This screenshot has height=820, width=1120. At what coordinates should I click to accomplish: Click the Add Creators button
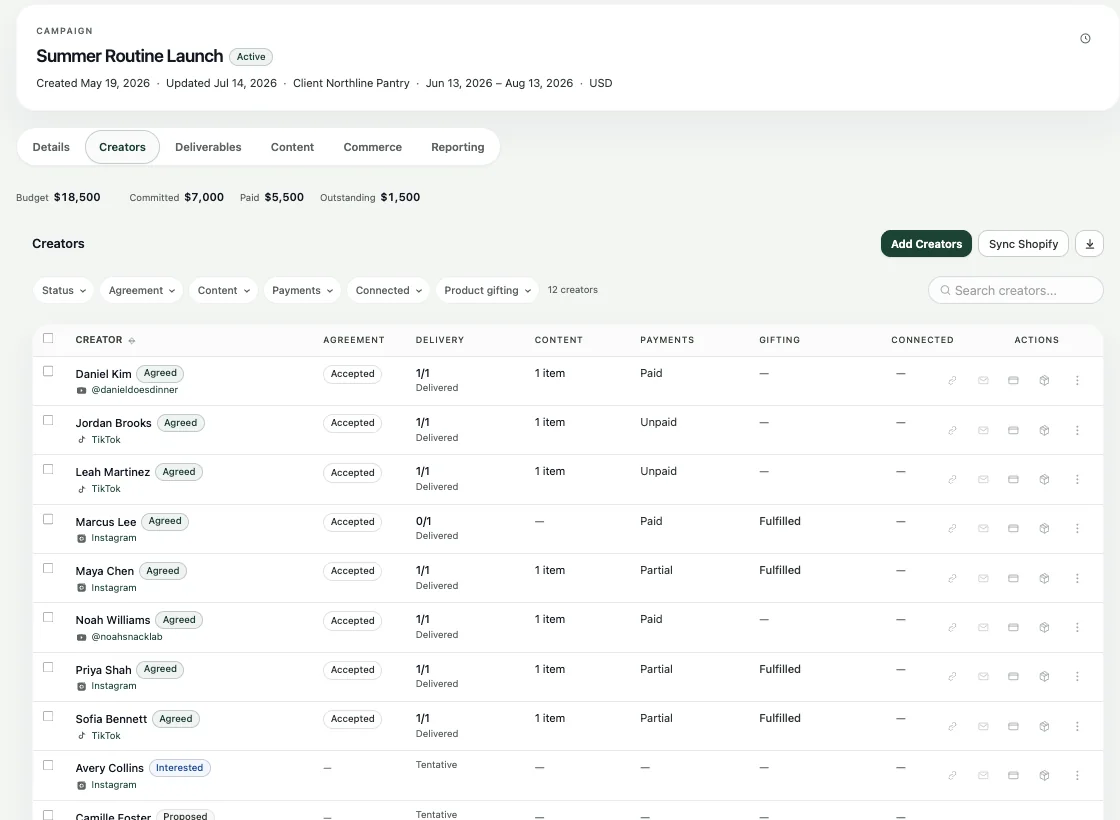point(926,244)
